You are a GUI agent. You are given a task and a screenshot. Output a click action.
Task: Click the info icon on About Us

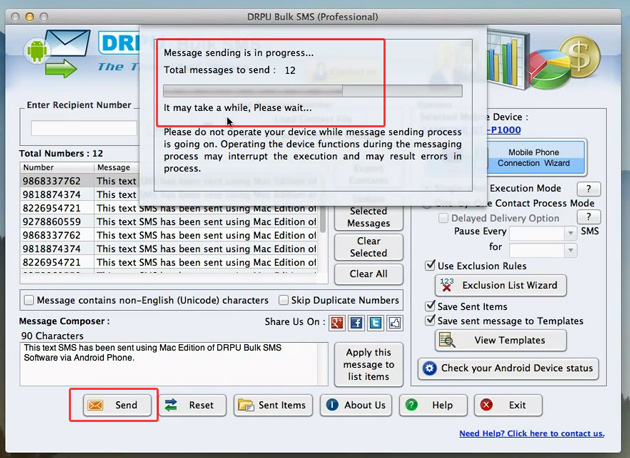pos(332,405)
